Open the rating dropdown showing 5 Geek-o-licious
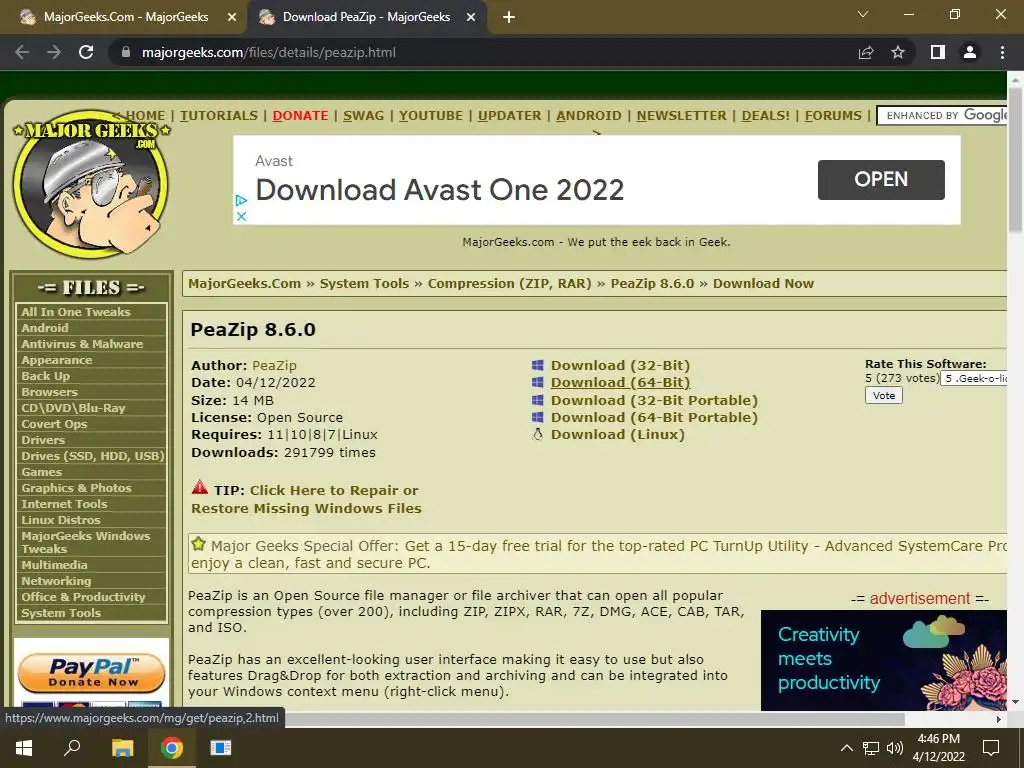The width and height of the screenshot is (1024, 768). tap(974, 378)
